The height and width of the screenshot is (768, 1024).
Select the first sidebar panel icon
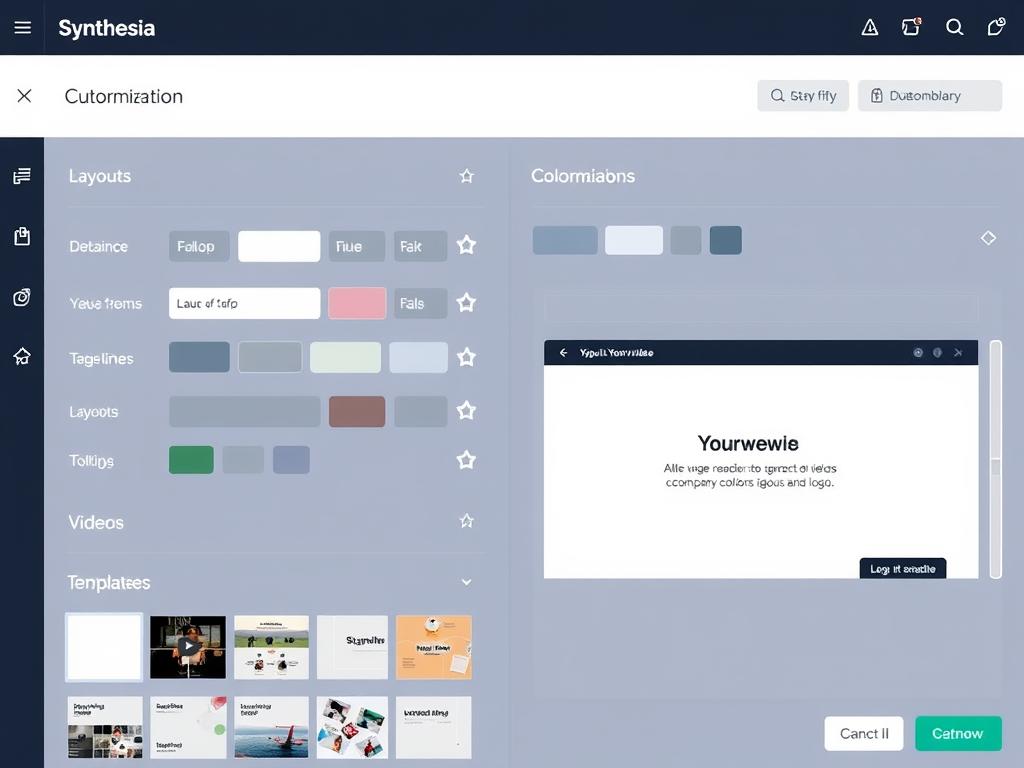(22, 175)
